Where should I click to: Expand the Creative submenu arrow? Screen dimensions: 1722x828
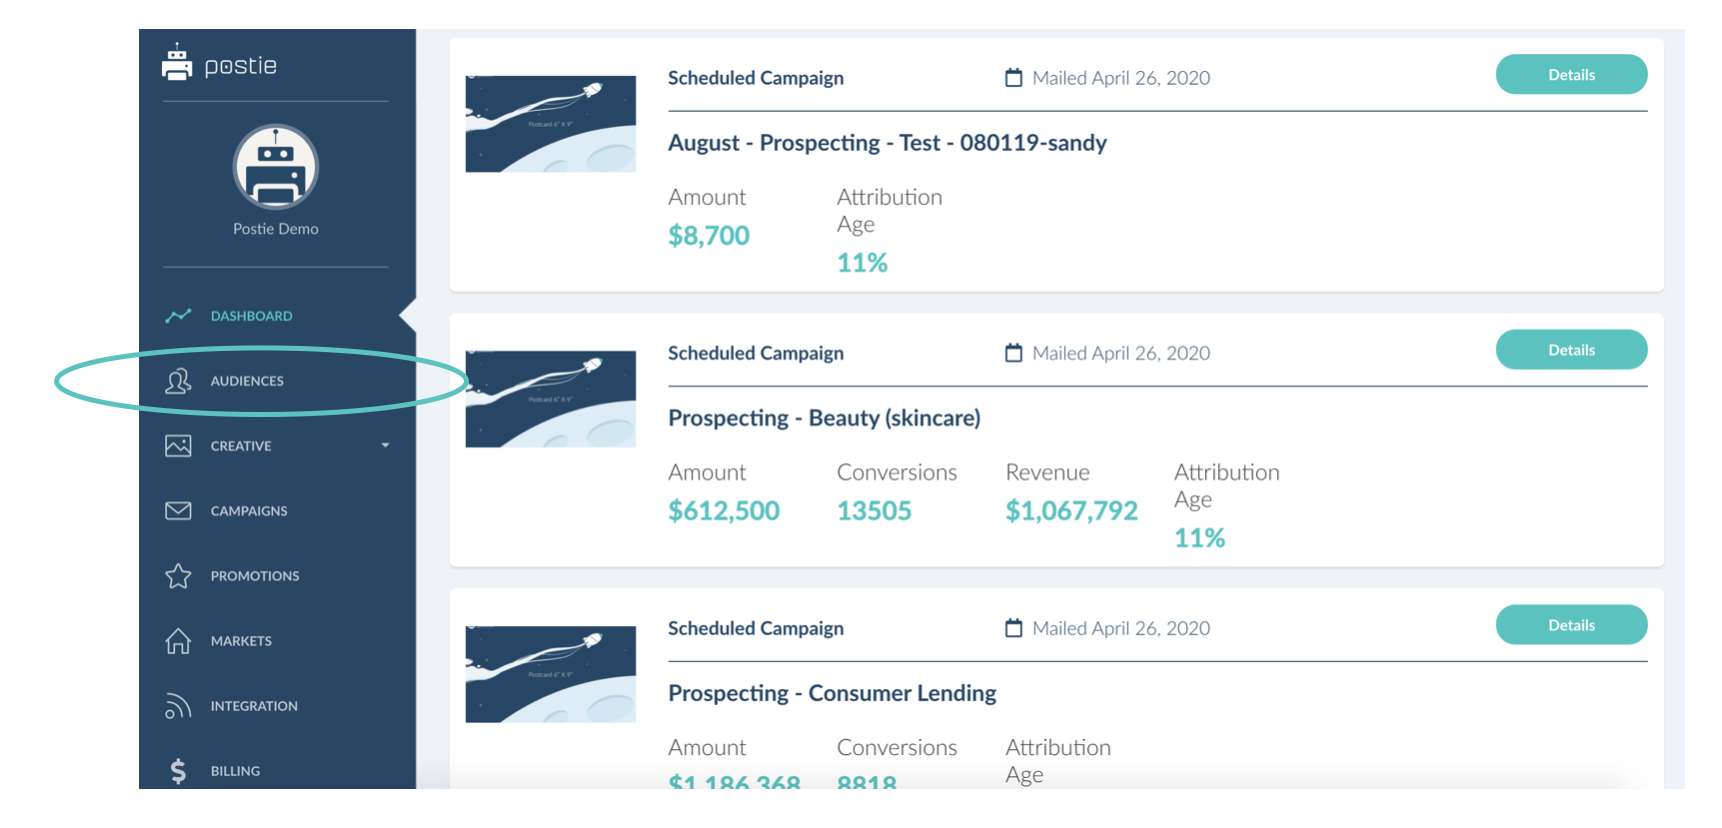(385, 446)
